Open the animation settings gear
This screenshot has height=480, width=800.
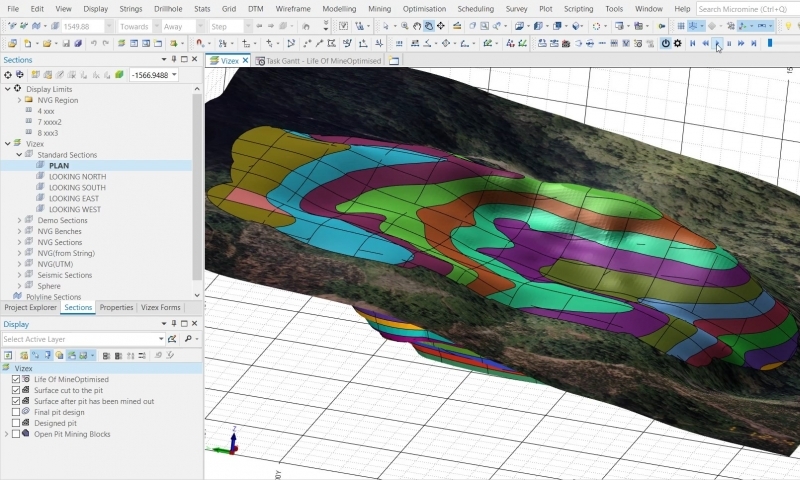point(678,44)
